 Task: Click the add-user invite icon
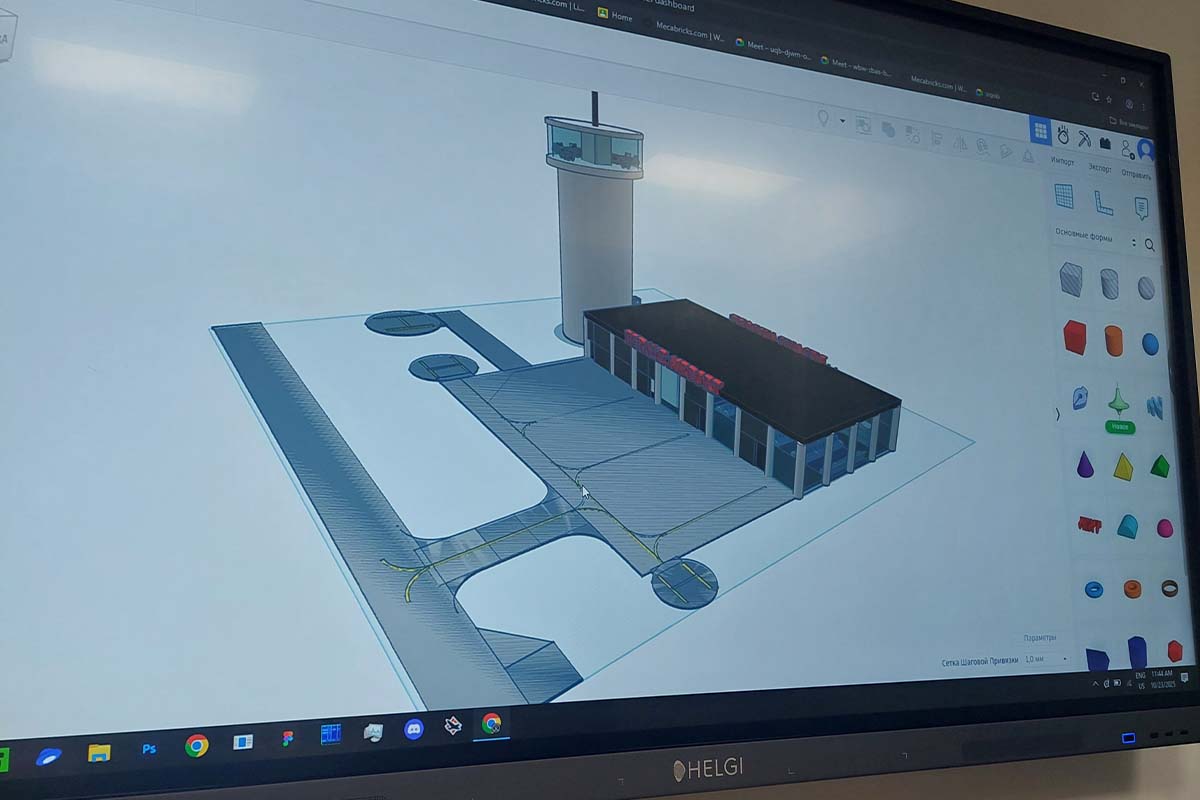click(x=1126, y=147)
